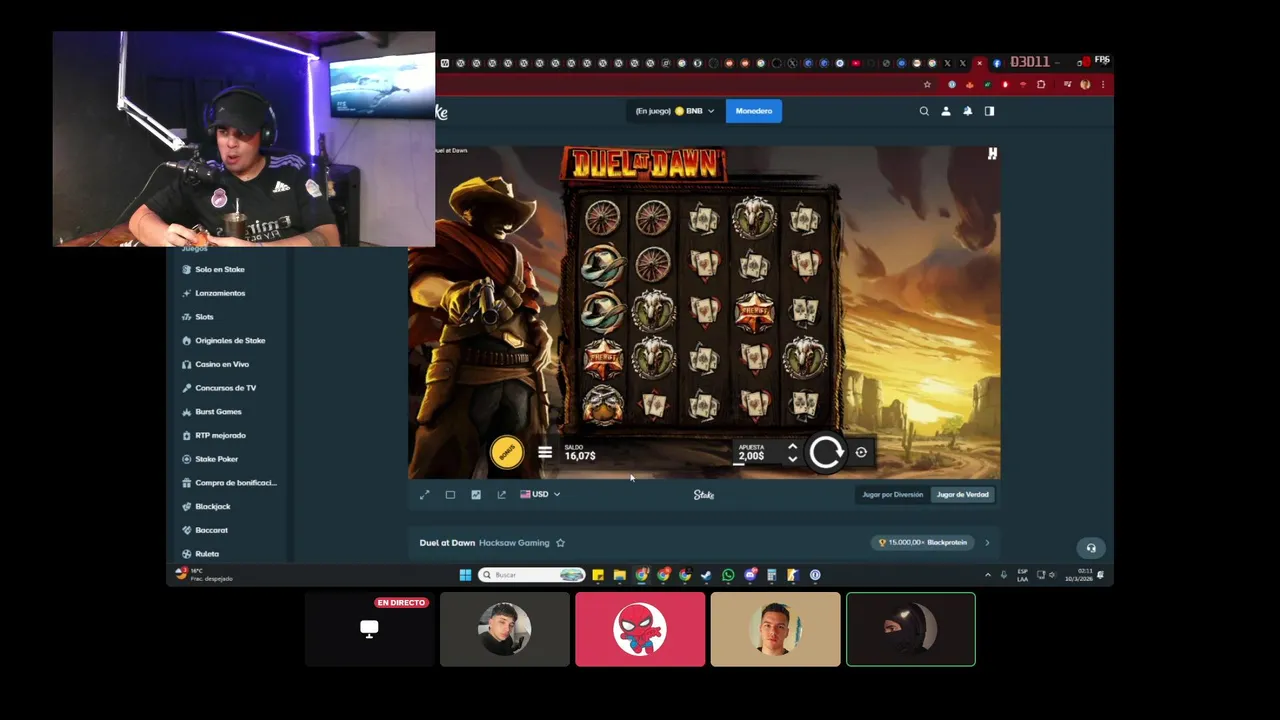Click the 15.000,00× Blackprotein badge
The height and width of the screenshot is (720, 1280).
click(x=923, y=543)
